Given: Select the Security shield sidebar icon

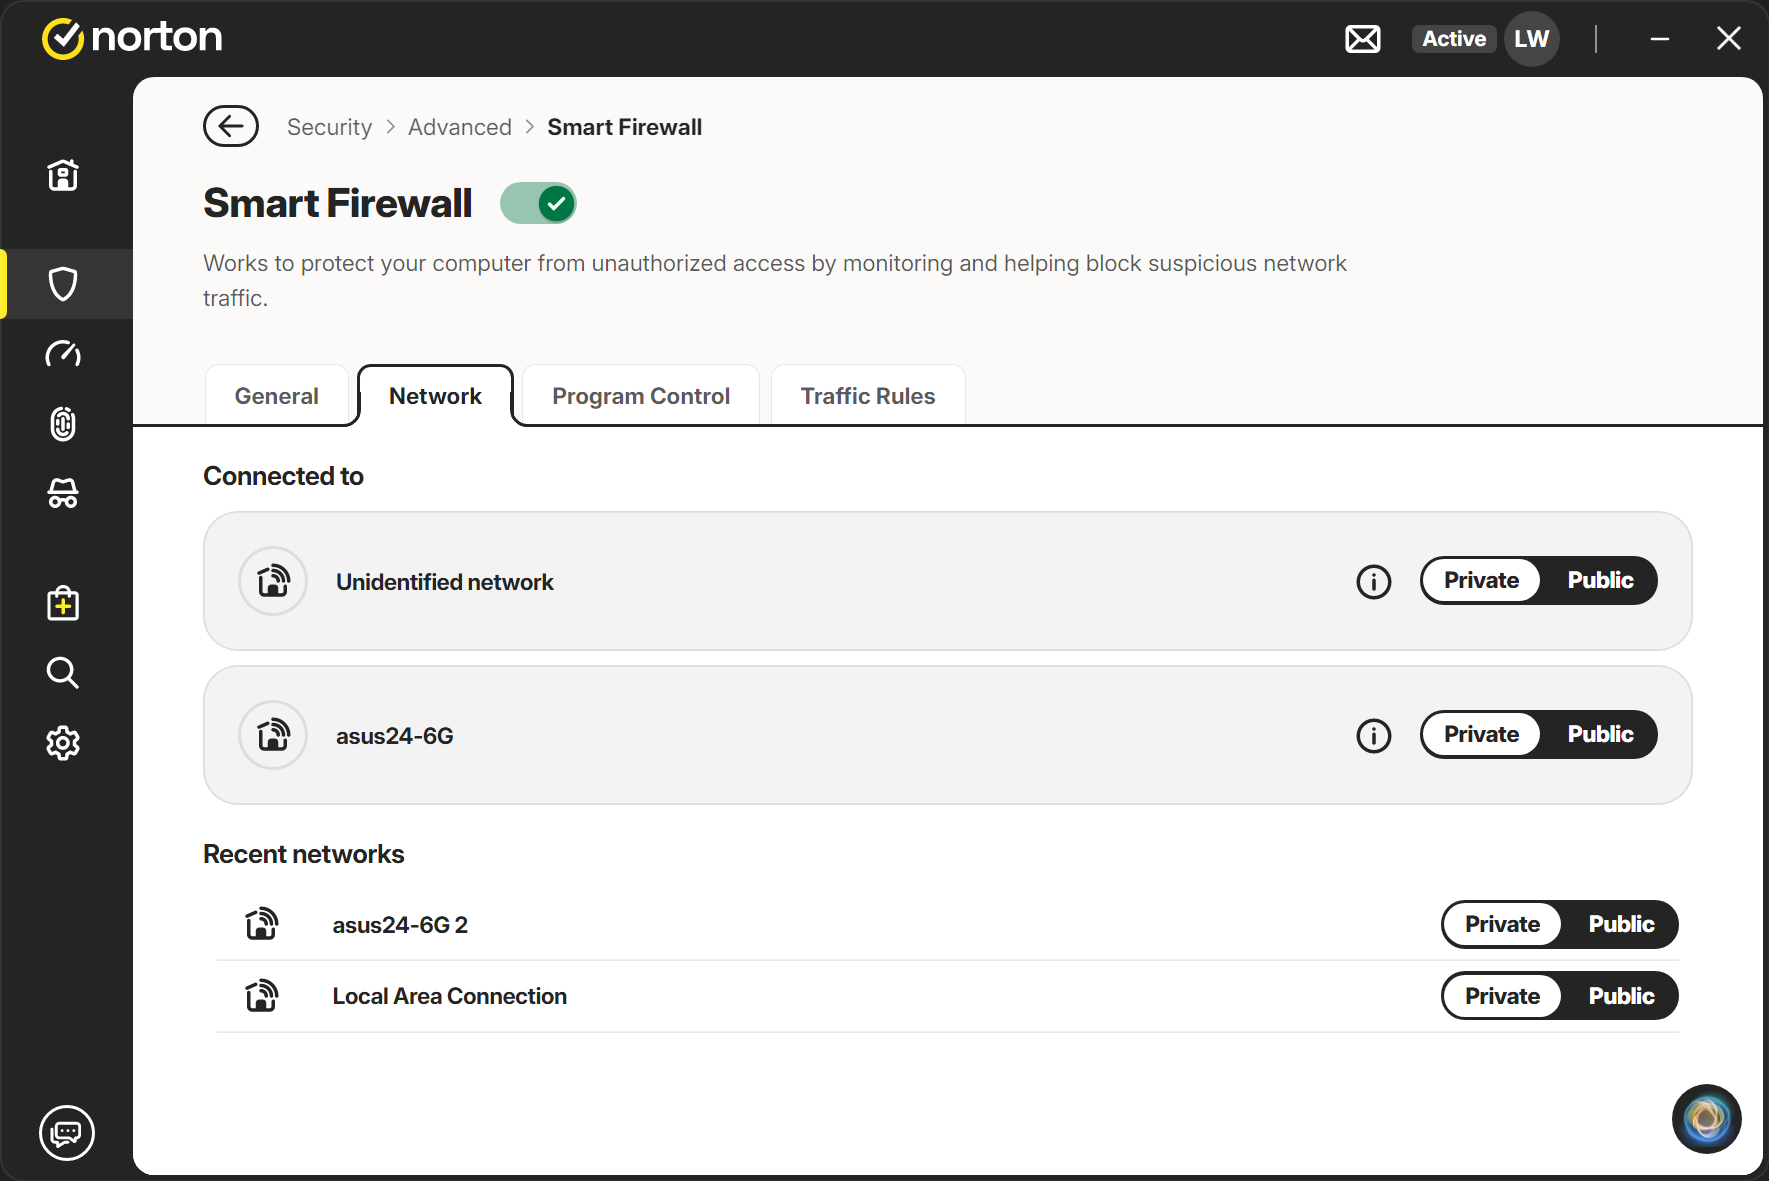Looking at the screenshot, I should point(63,284).
